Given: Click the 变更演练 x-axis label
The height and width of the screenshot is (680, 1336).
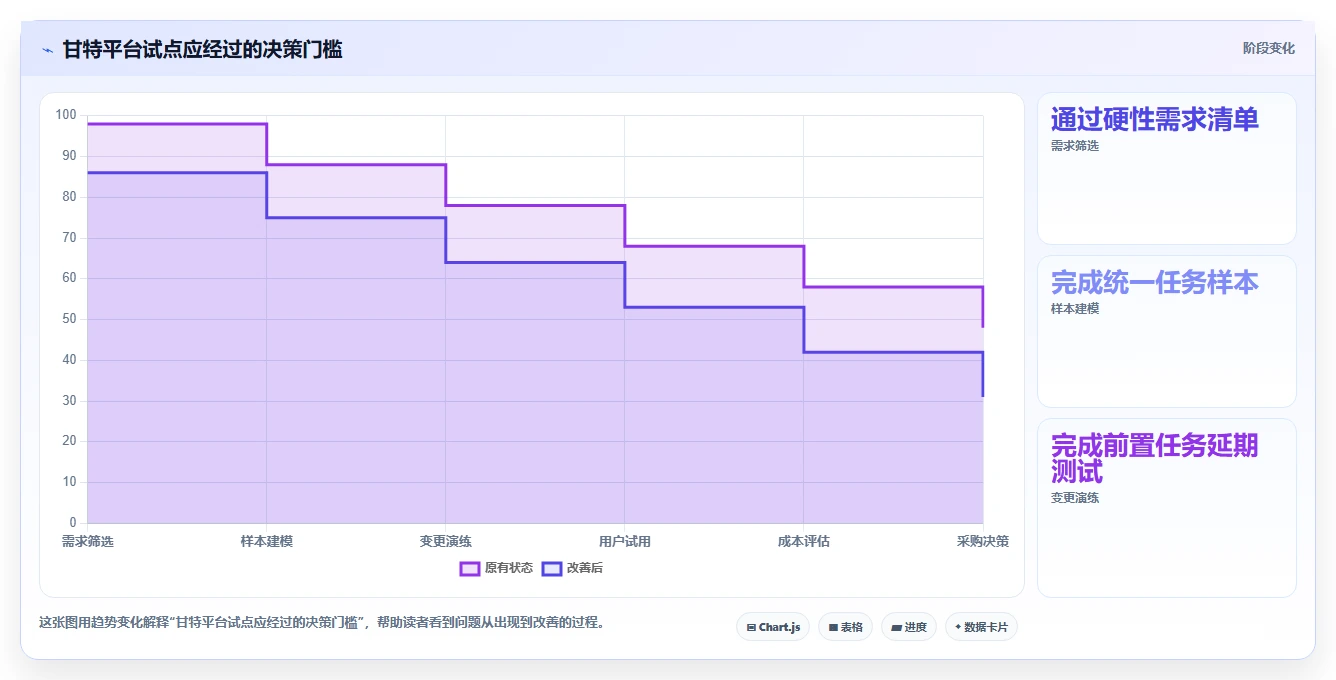Looking at the screenshot, I should pyautogui.click(x=446, y=541).
